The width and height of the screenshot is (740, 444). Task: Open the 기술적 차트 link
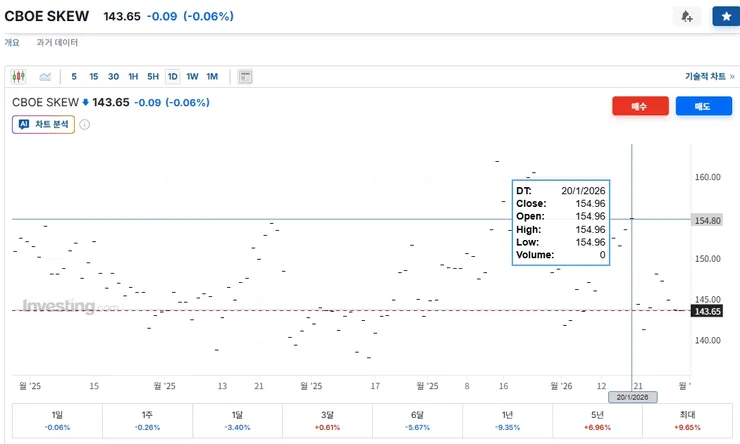coord(709,76)
